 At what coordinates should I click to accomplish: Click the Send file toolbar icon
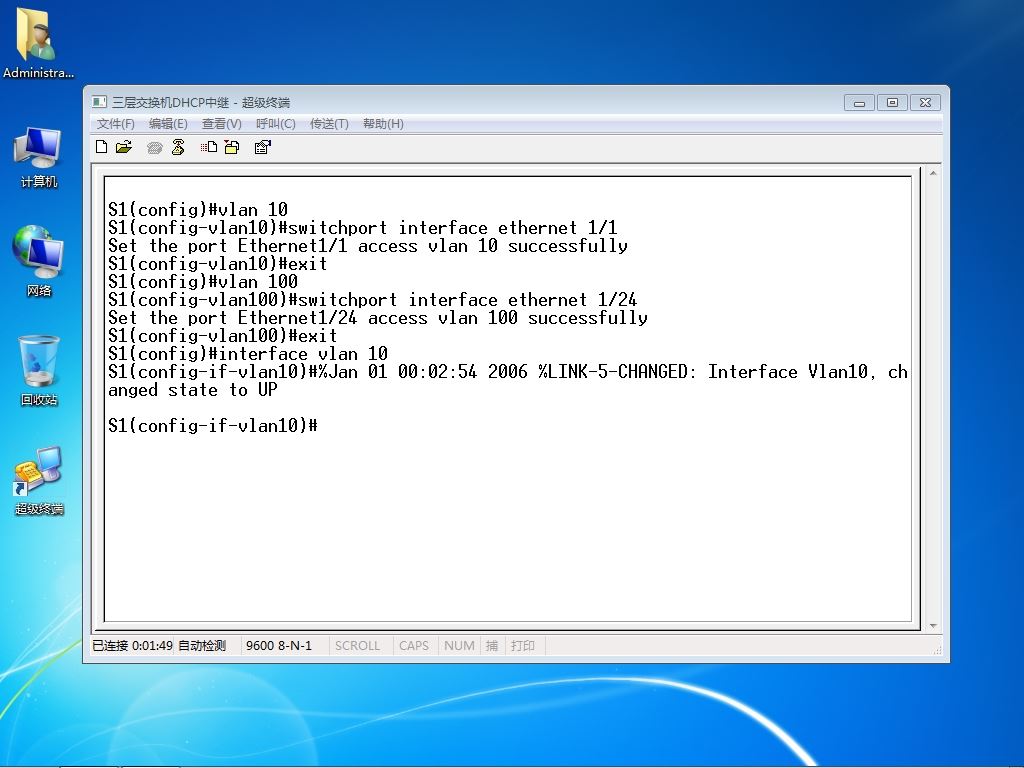coord(209,147)
